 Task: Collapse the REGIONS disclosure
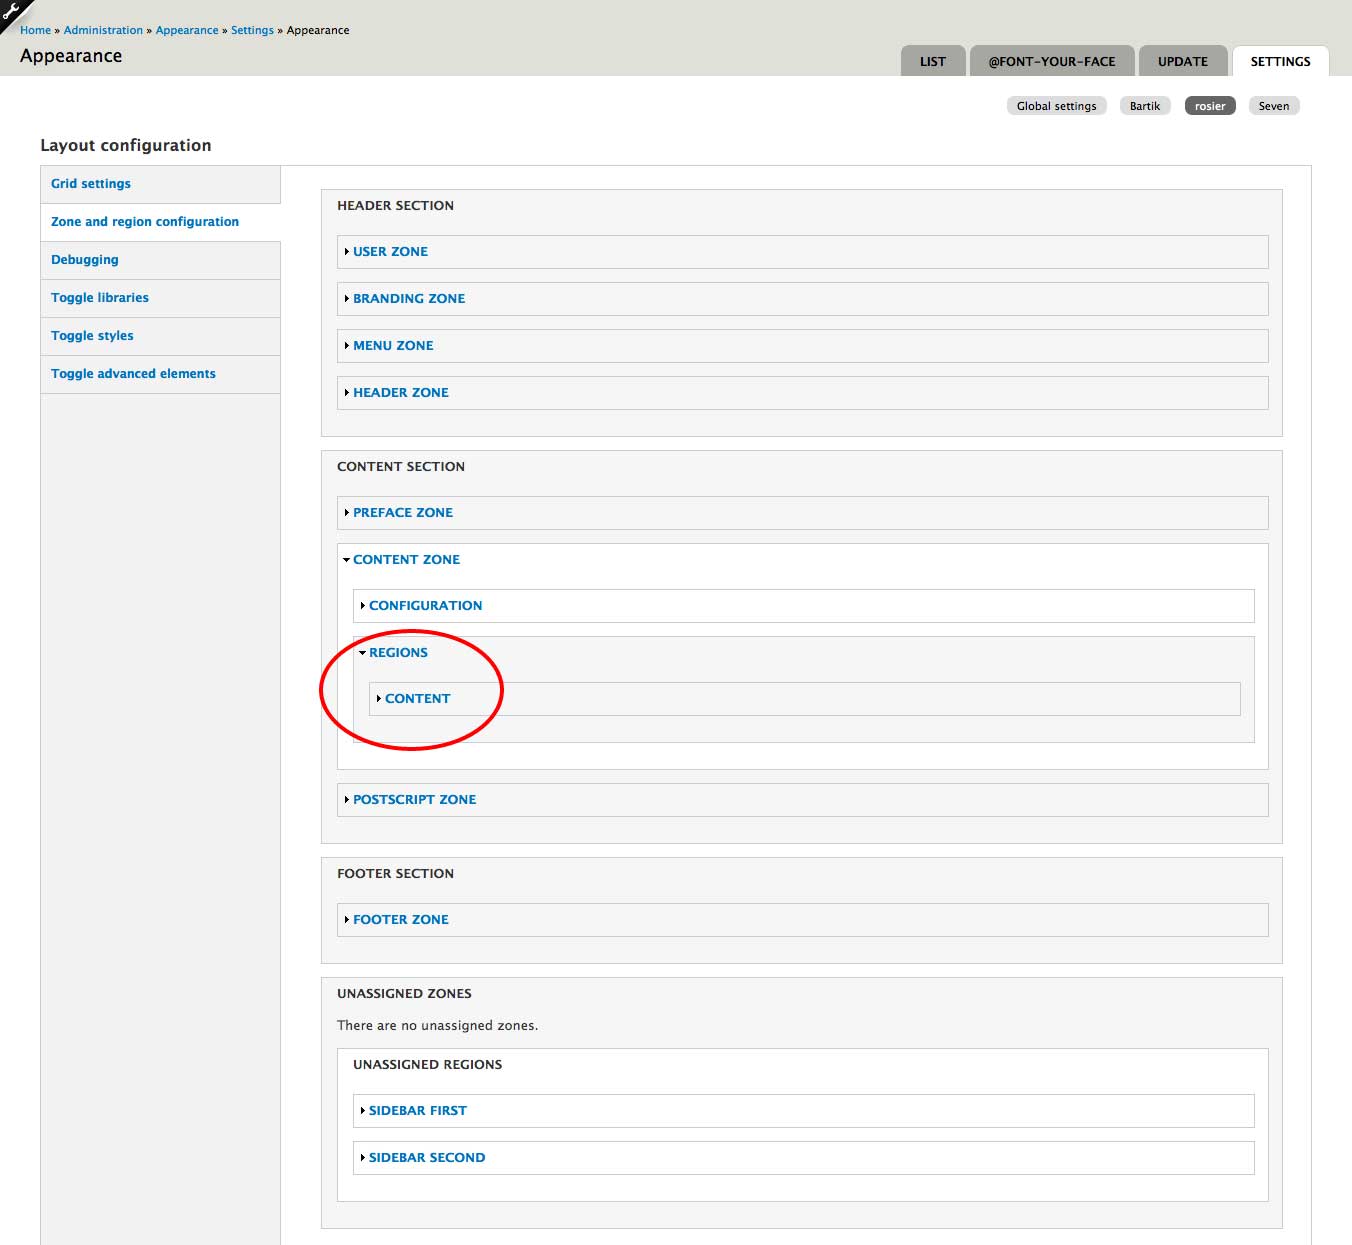[398, 652]
